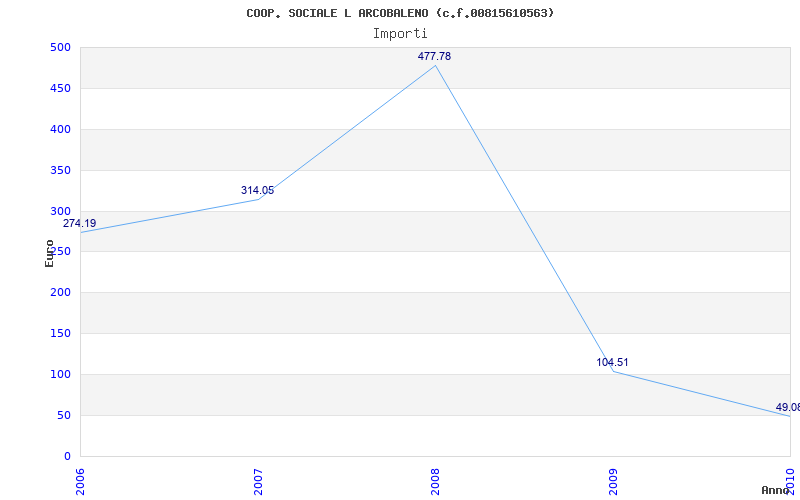Click the 200 y-axis tick label
Viewport: 800px width, 500px height.
[60, 293]
